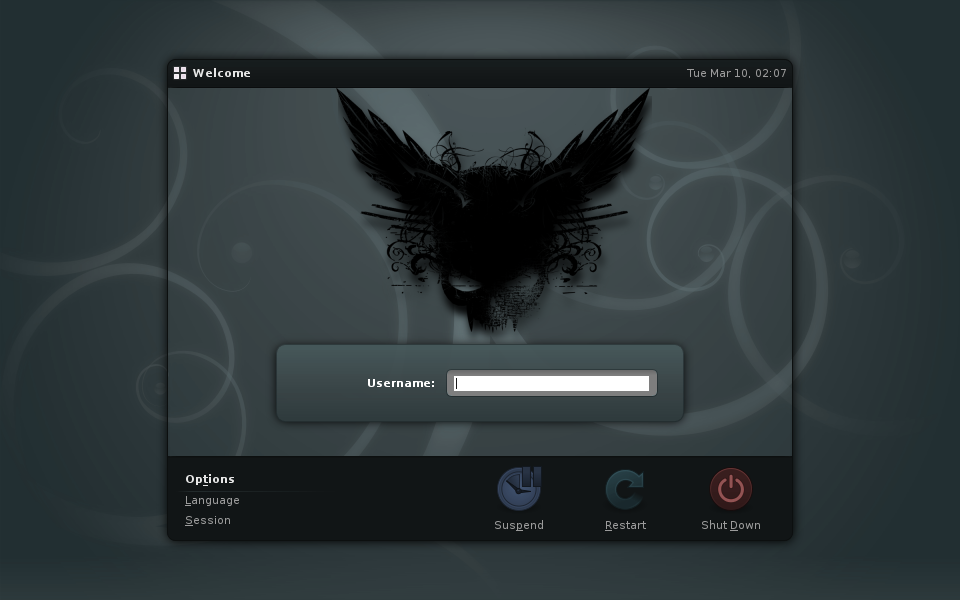Click the Options heading

tap(210, 479)
